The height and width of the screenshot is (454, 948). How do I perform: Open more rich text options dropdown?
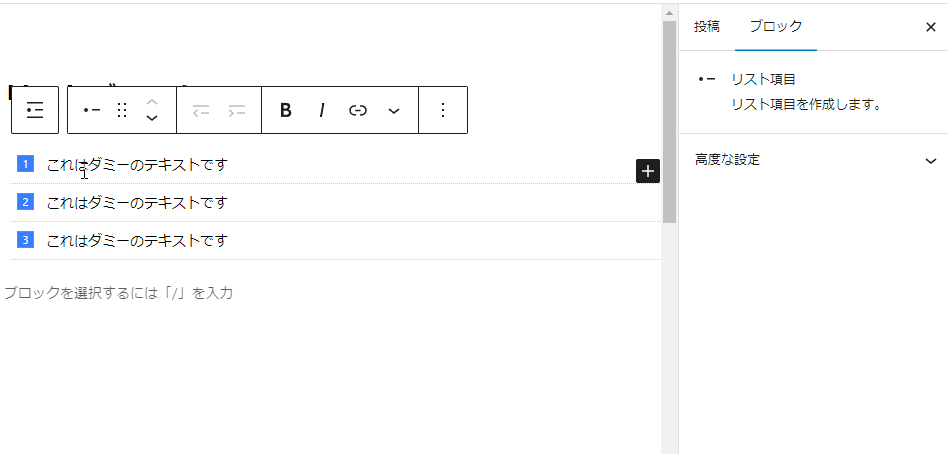coord(394,110)
